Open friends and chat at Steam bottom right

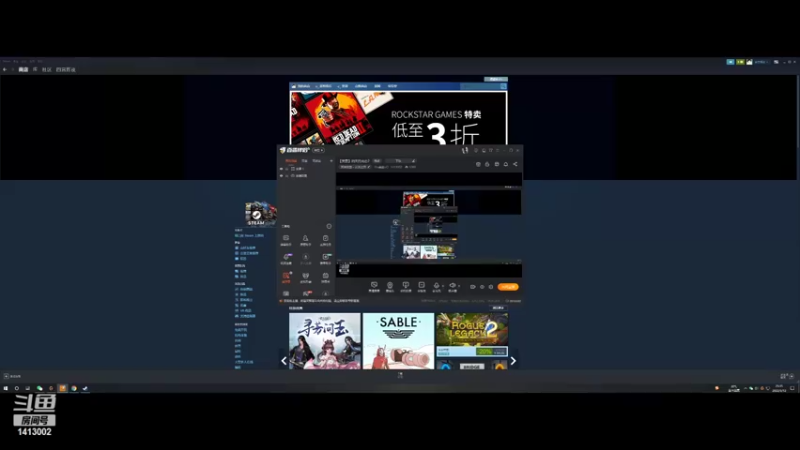(x=787, y=376)
